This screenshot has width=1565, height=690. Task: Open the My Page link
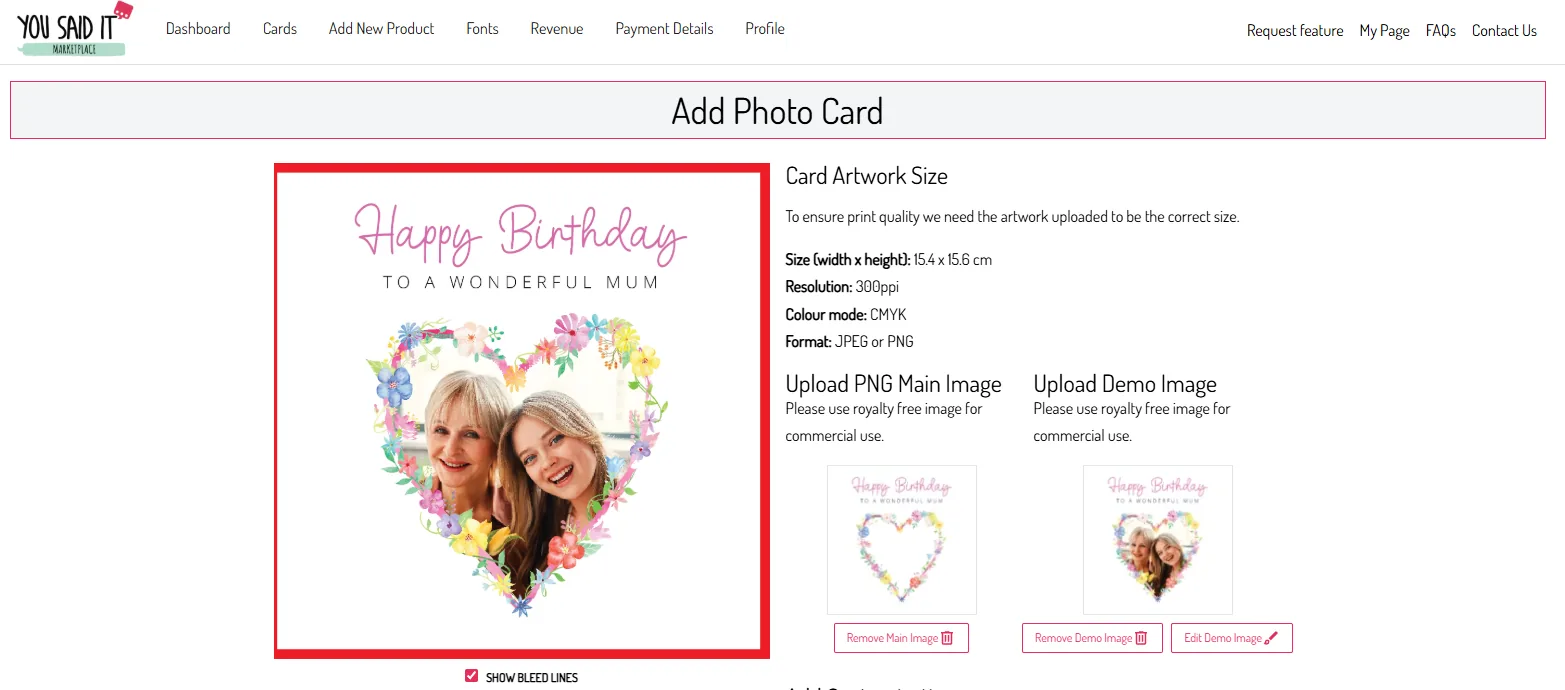pyautogui.click(x=1384, y=31)
